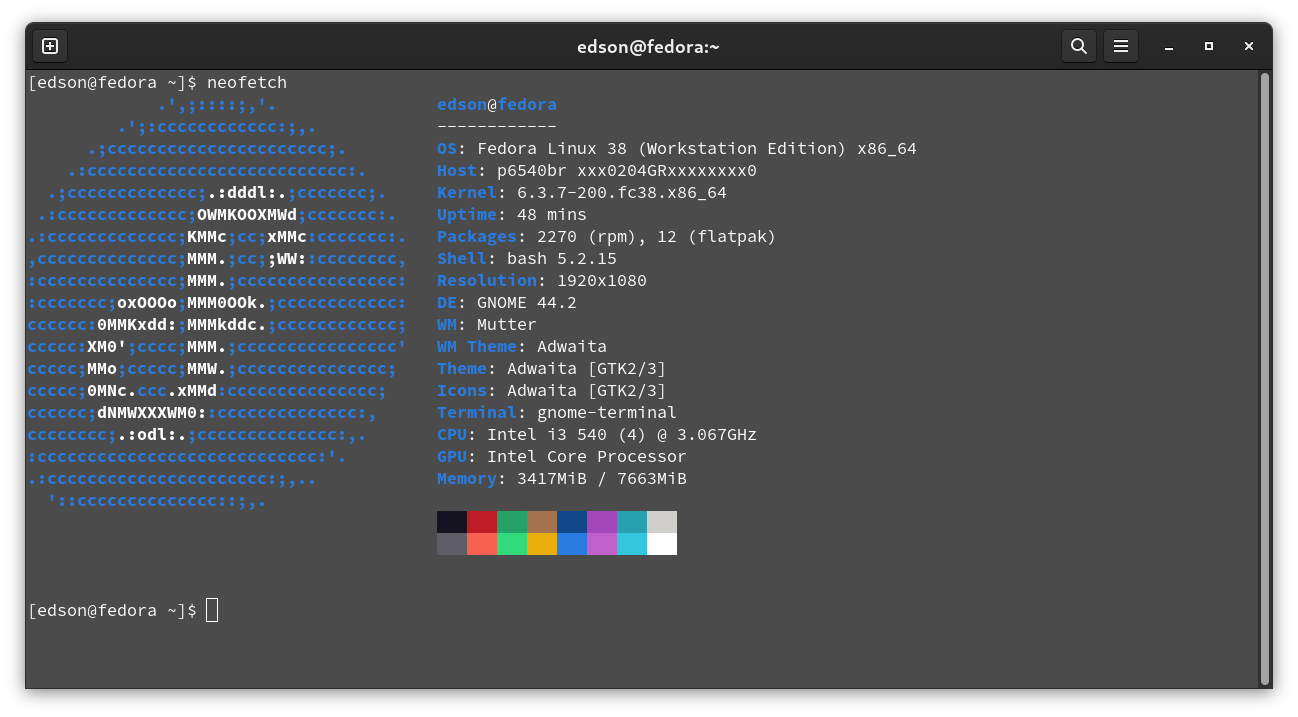Click the black color swatch
This screenshot has height=717, width=1298.
452,522
